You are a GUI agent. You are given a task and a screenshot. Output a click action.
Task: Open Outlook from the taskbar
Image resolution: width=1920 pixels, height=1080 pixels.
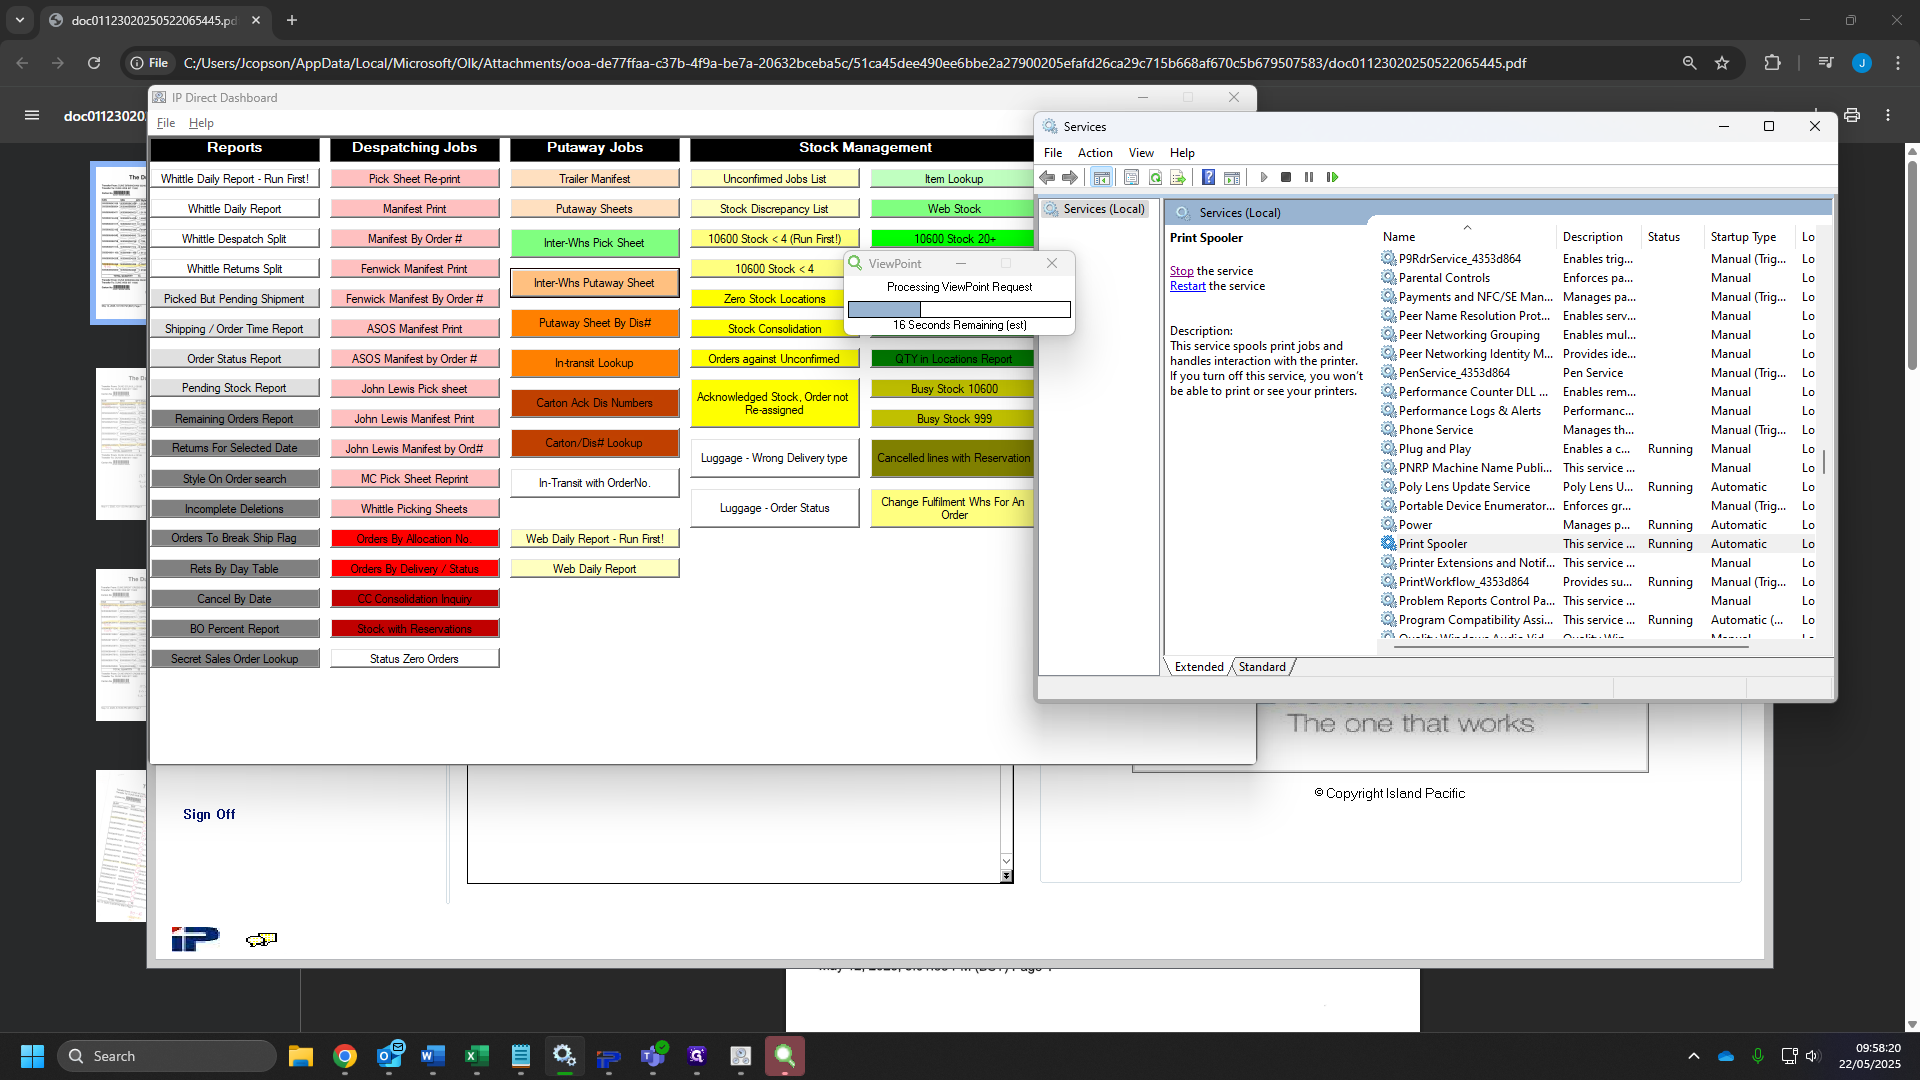tap(389, 1056)
